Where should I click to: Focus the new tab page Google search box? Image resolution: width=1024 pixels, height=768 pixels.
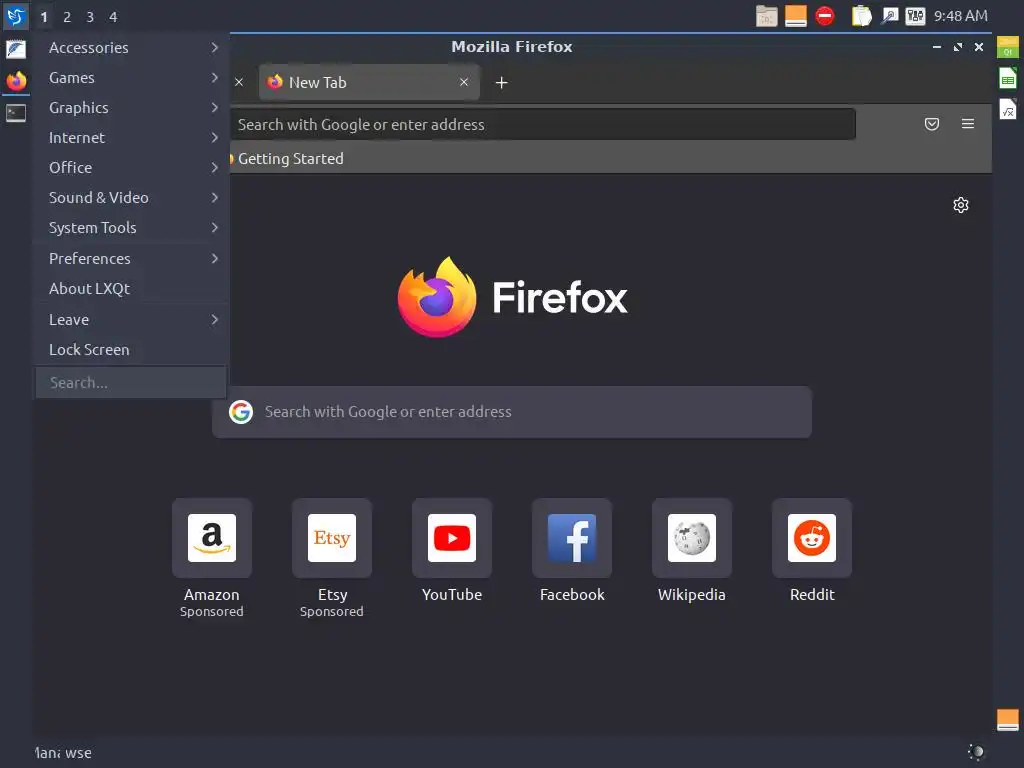[512, 412]
